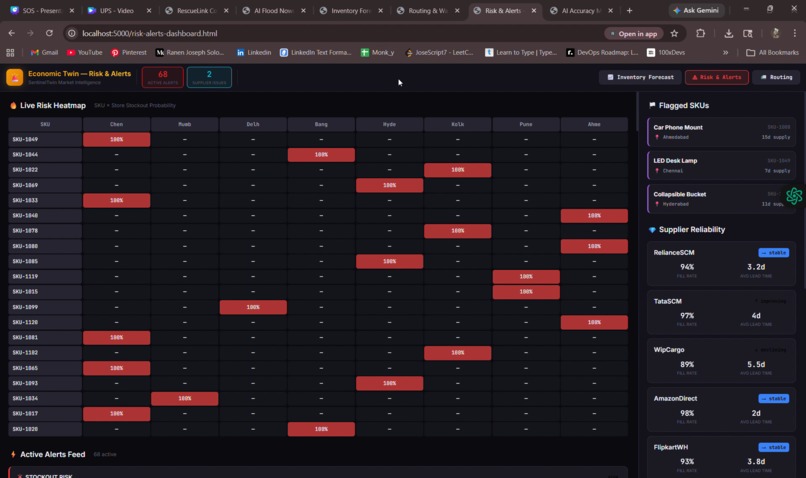
Task: Open the Gmail bookmark
Action: [44, 52]
